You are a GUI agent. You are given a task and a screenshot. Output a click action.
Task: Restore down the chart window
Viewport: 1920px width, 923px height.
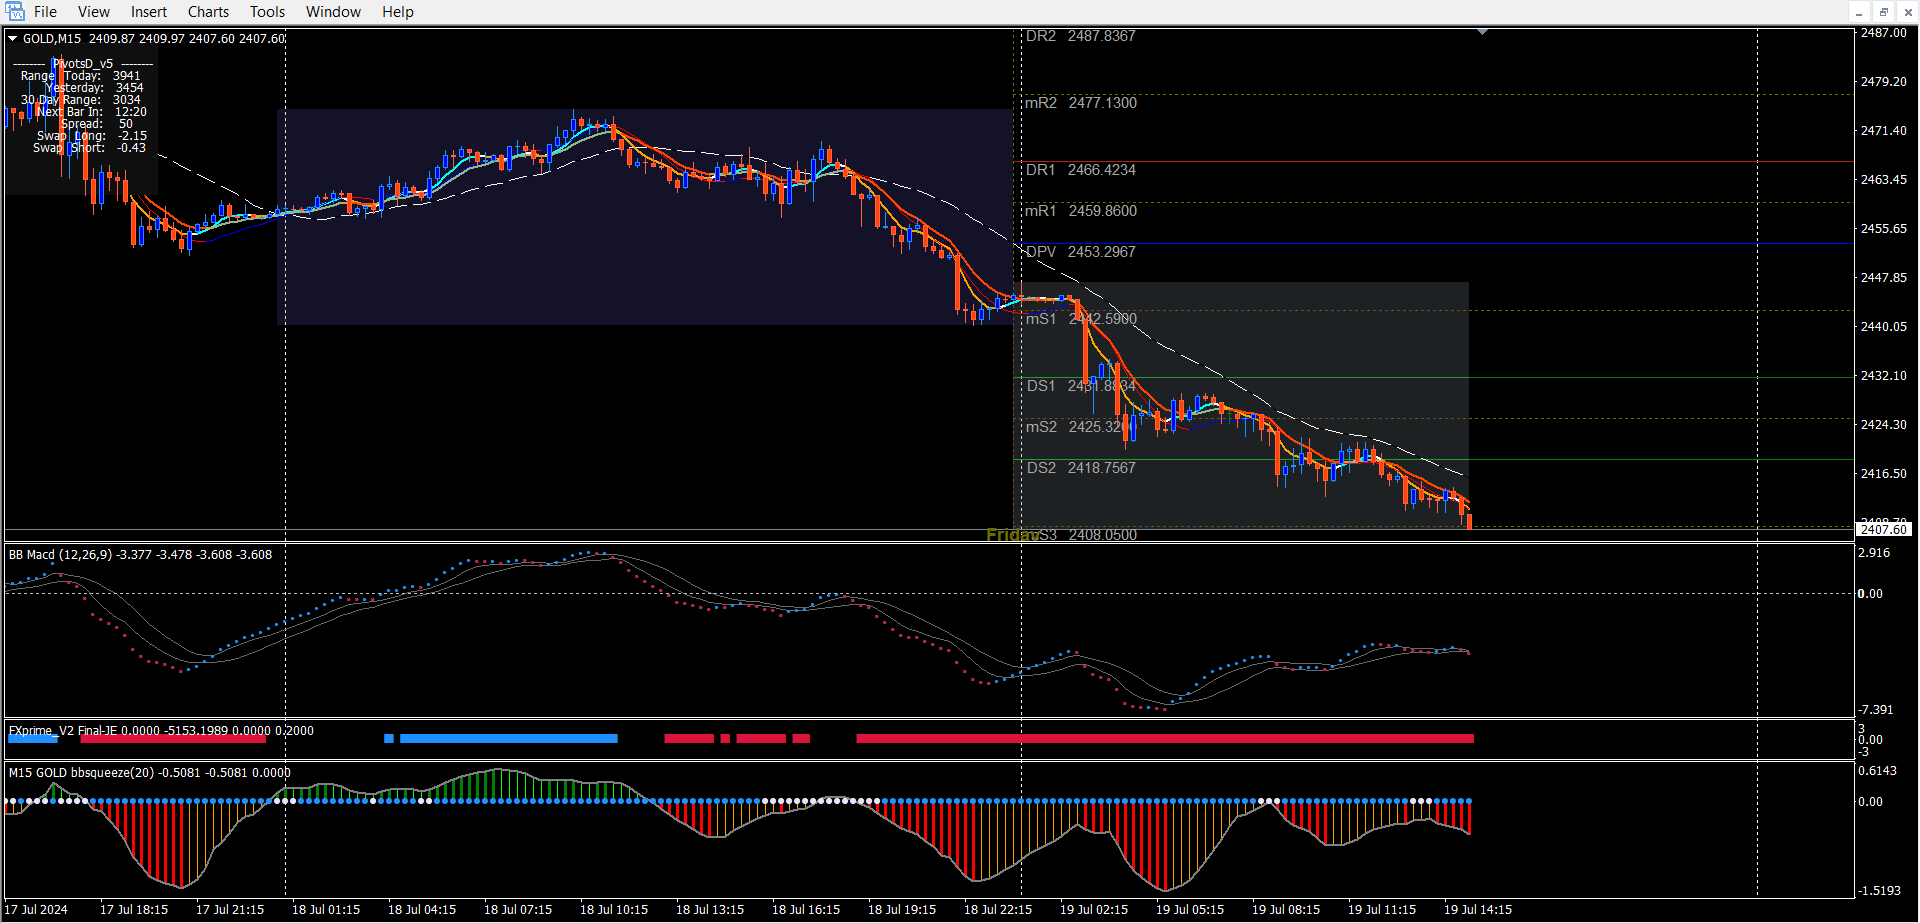pos(1883,12)
